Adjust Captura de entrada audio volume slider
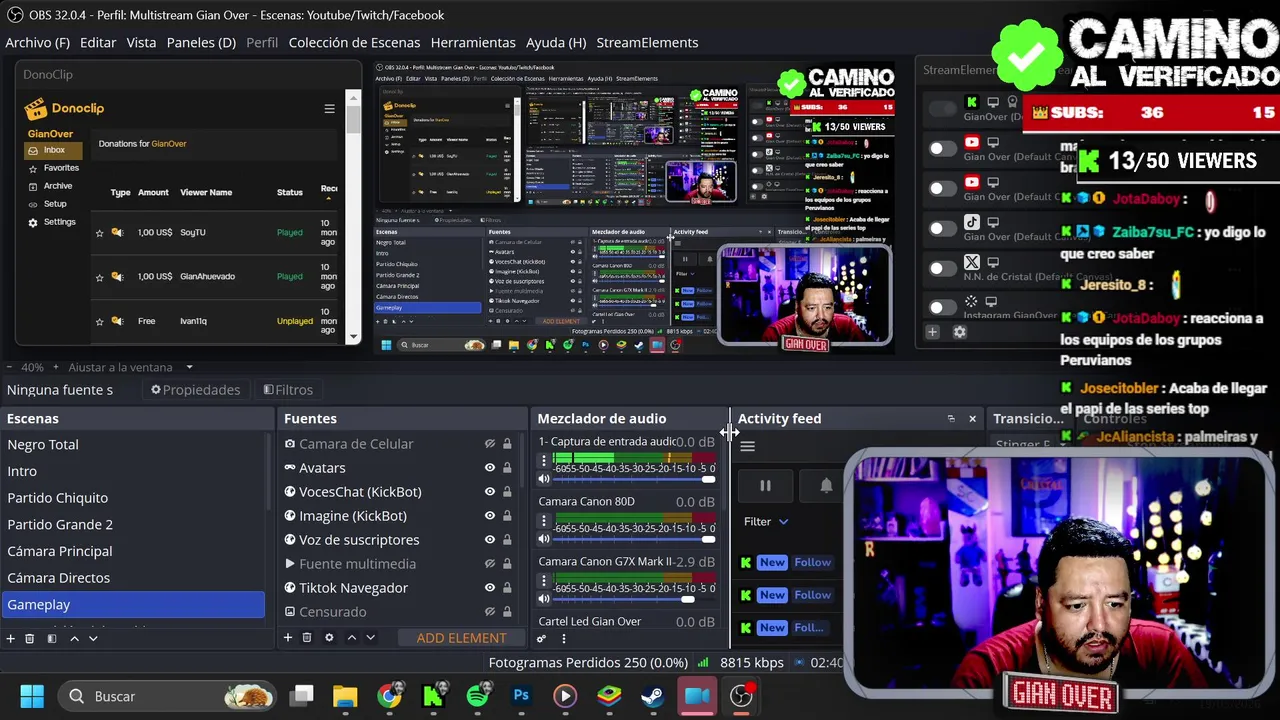This screenshot has height=720, width=1280. [708, 479]
